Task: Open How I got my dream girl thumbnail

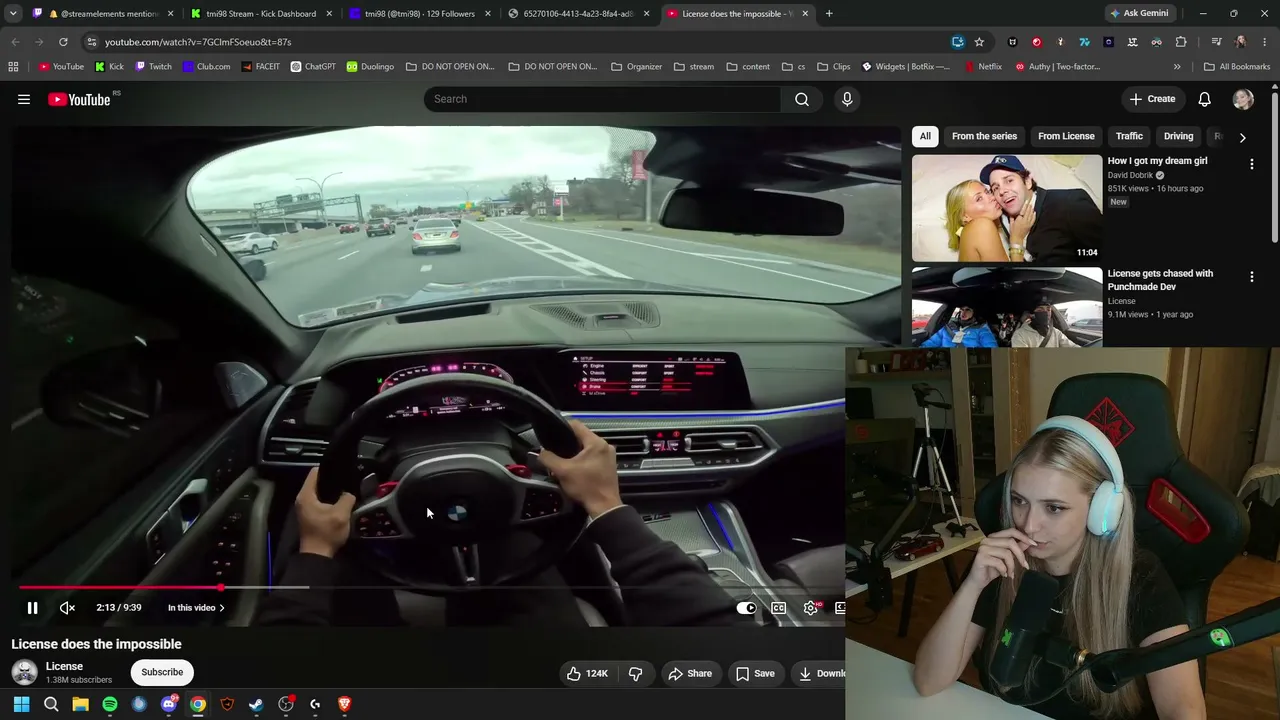Action: [1007, 208]
